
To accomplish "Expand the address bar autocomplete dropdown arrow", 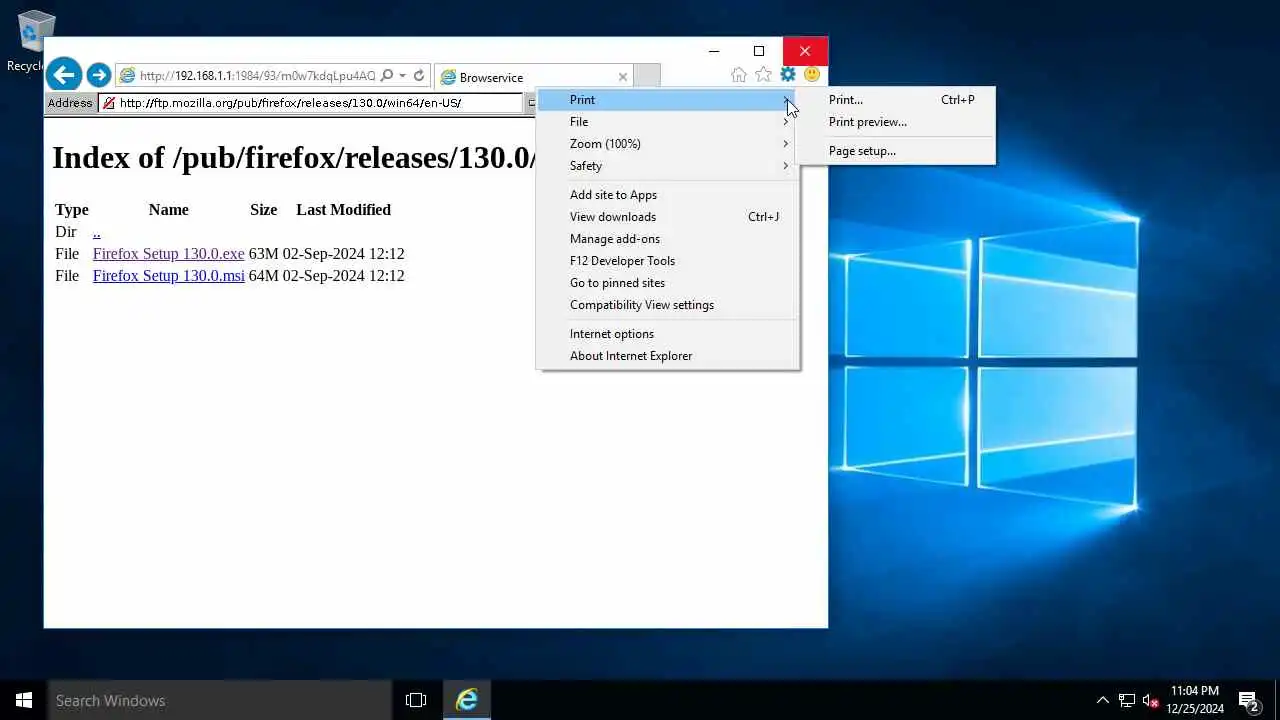I will 402,76.
